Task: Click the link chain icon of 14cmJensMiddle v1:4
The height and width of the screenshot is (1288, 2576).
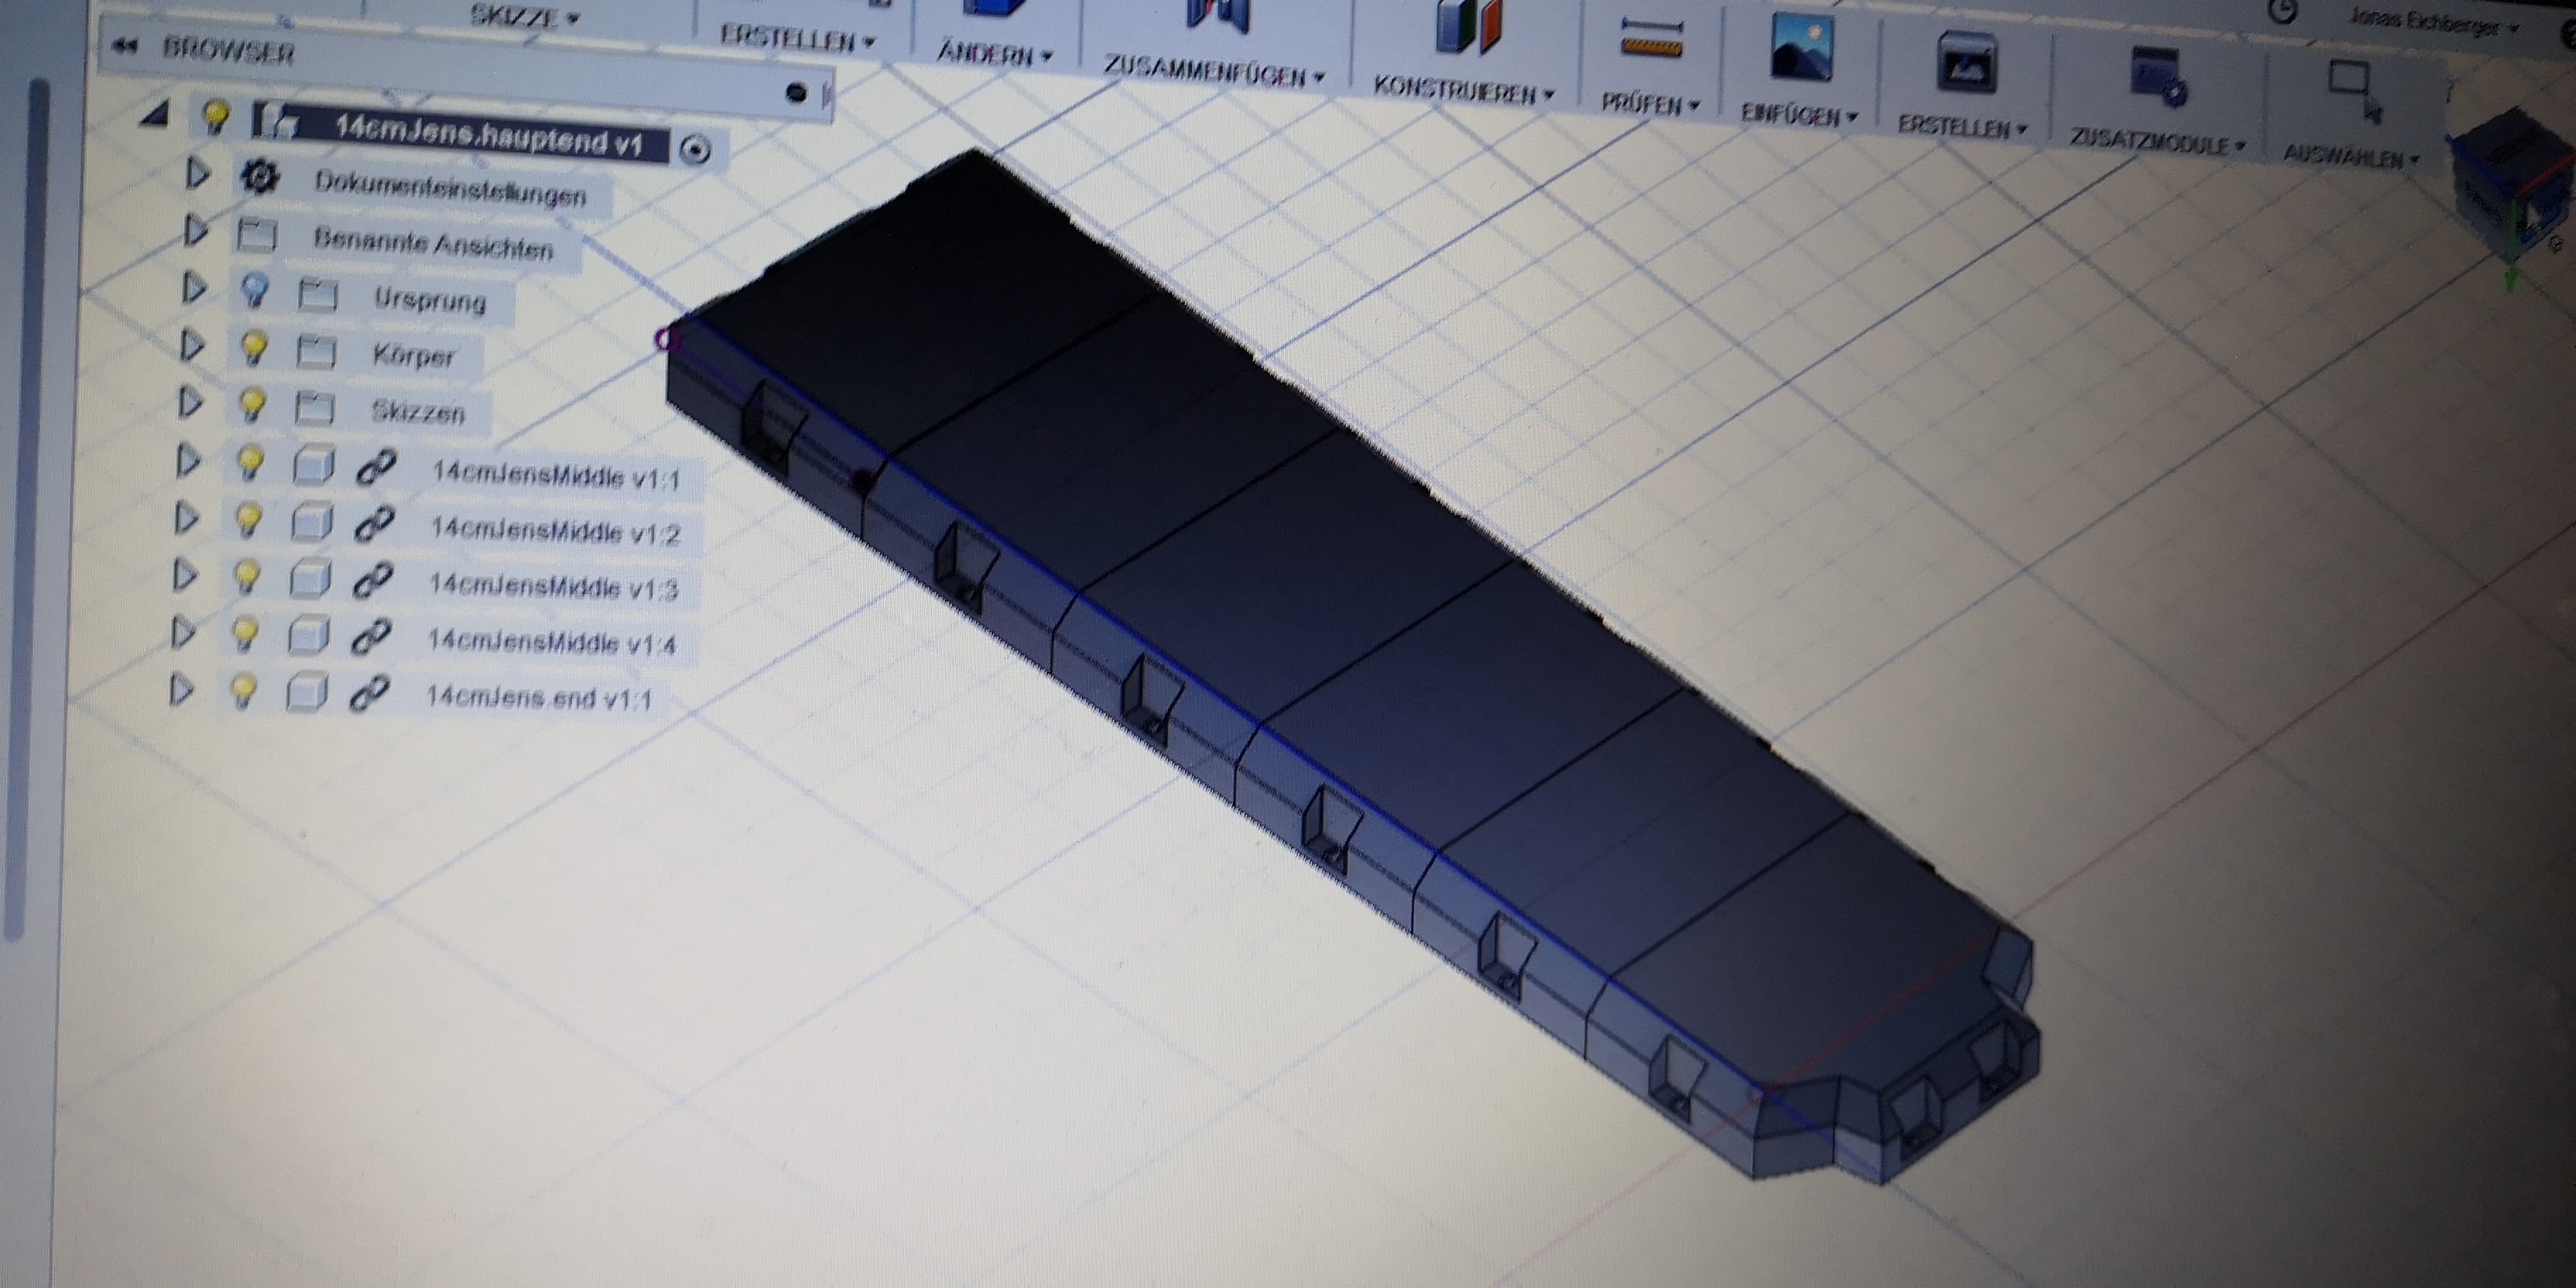Action: [370, 637]
